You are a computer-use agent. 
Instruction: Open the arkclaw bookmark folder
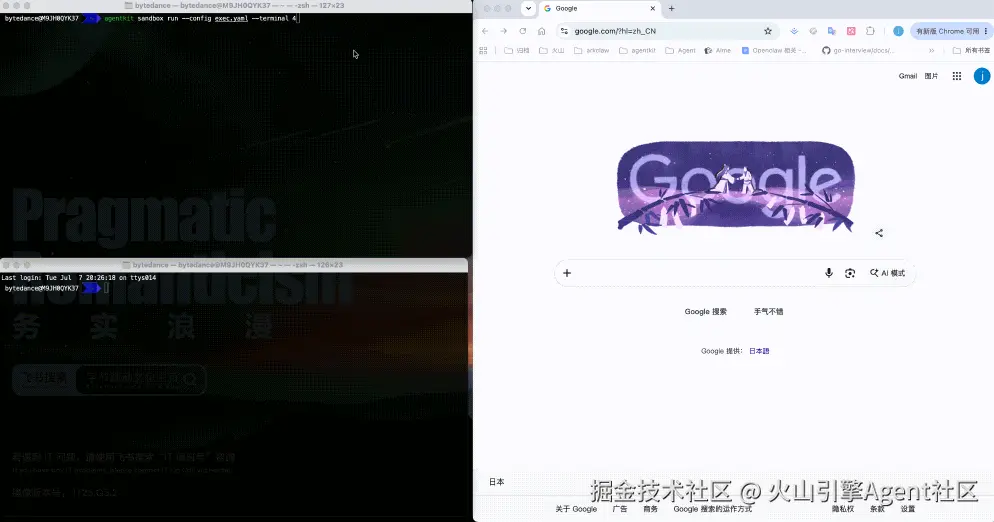click(x=591, y=51)
